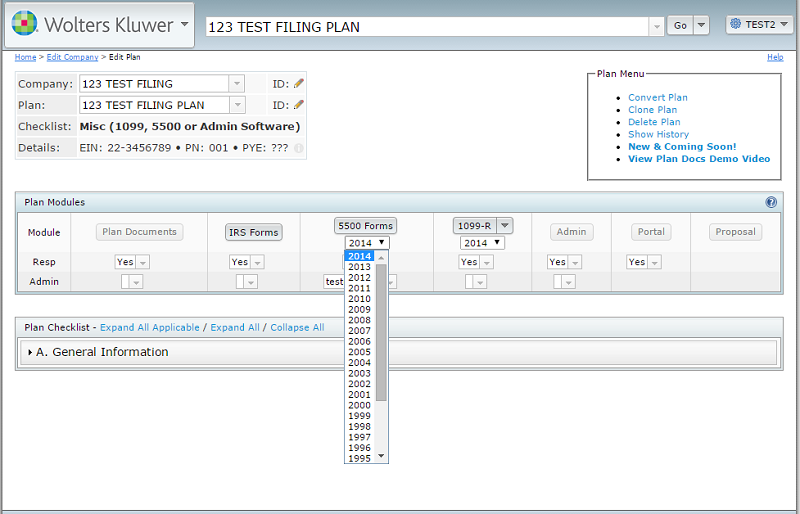The width and height of the screenshot is (800, 514).
Task: Open the 1099-R year dropdown showing 2014
Action: click(x=482, y=243)
